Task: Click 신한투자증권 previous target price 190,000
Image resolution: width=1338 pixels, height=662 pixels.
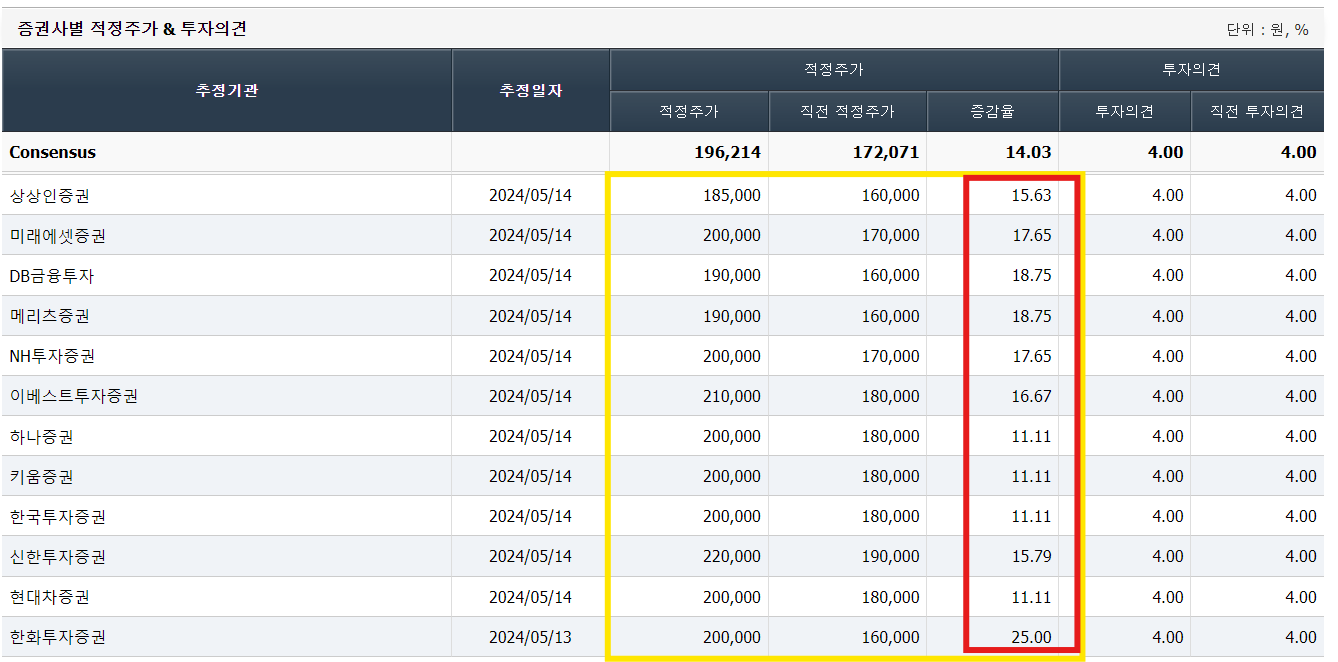Action: [x=890, y=557]
